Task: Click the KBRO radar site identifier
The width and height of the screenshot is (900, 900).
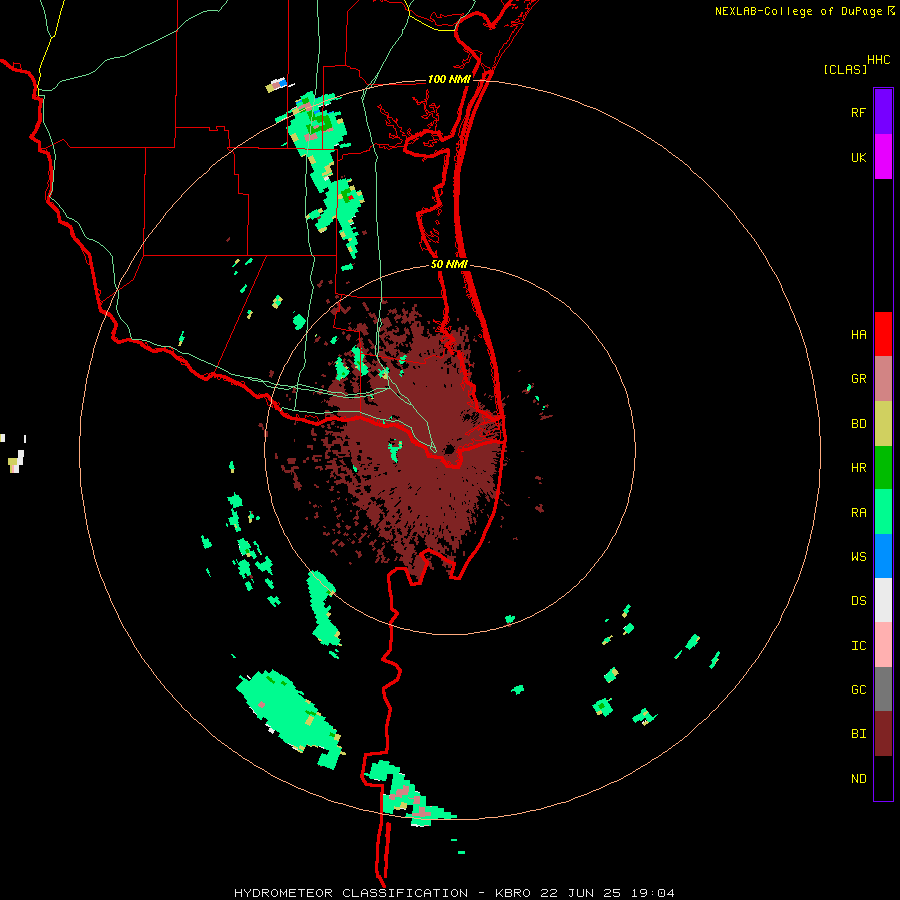Action: click(512, 893)
